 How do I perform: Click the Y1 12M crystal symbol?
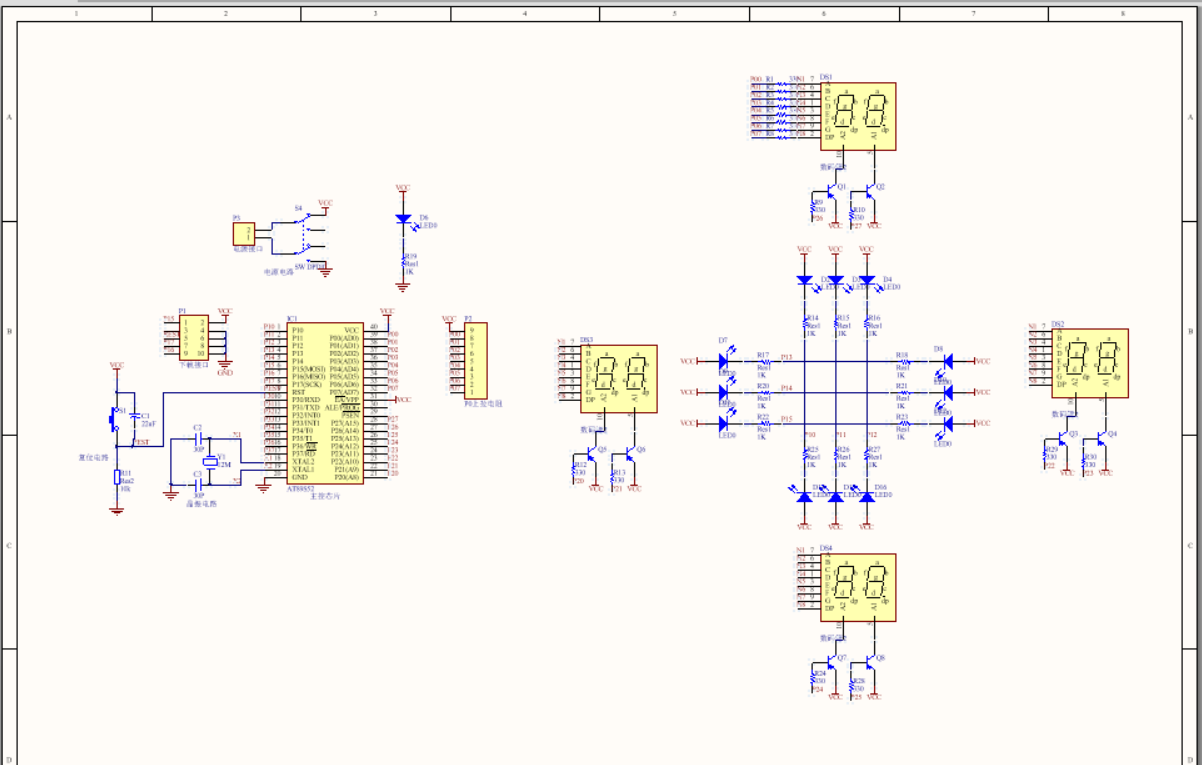(211, 463)
